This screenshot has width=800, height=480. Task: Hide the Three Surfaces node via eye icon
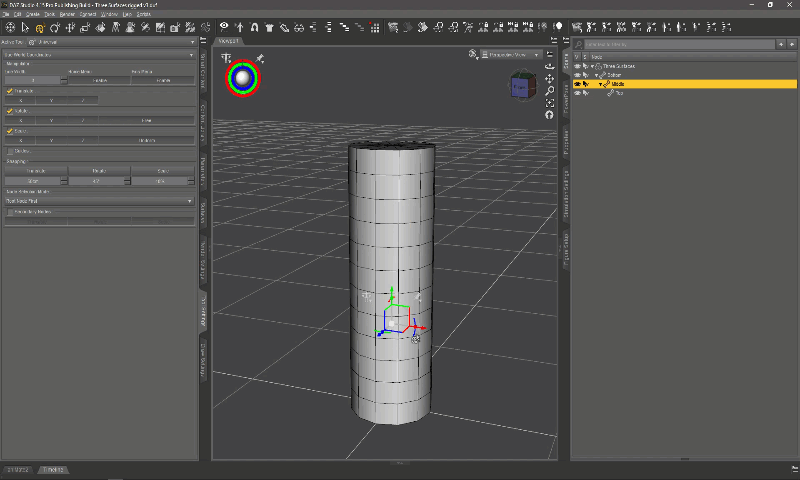tap(578, 66)
